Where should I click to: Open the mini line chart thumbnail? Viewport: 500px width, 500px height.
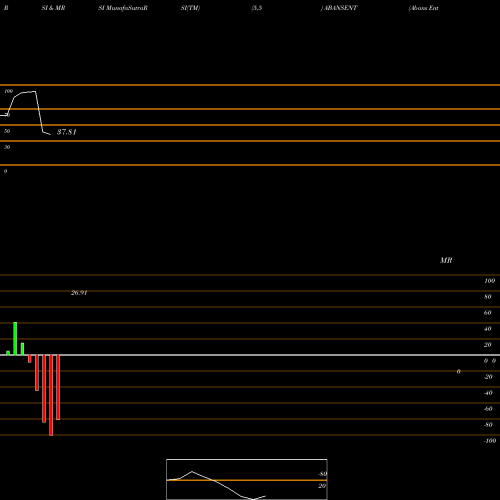click(x=247, y=479)
